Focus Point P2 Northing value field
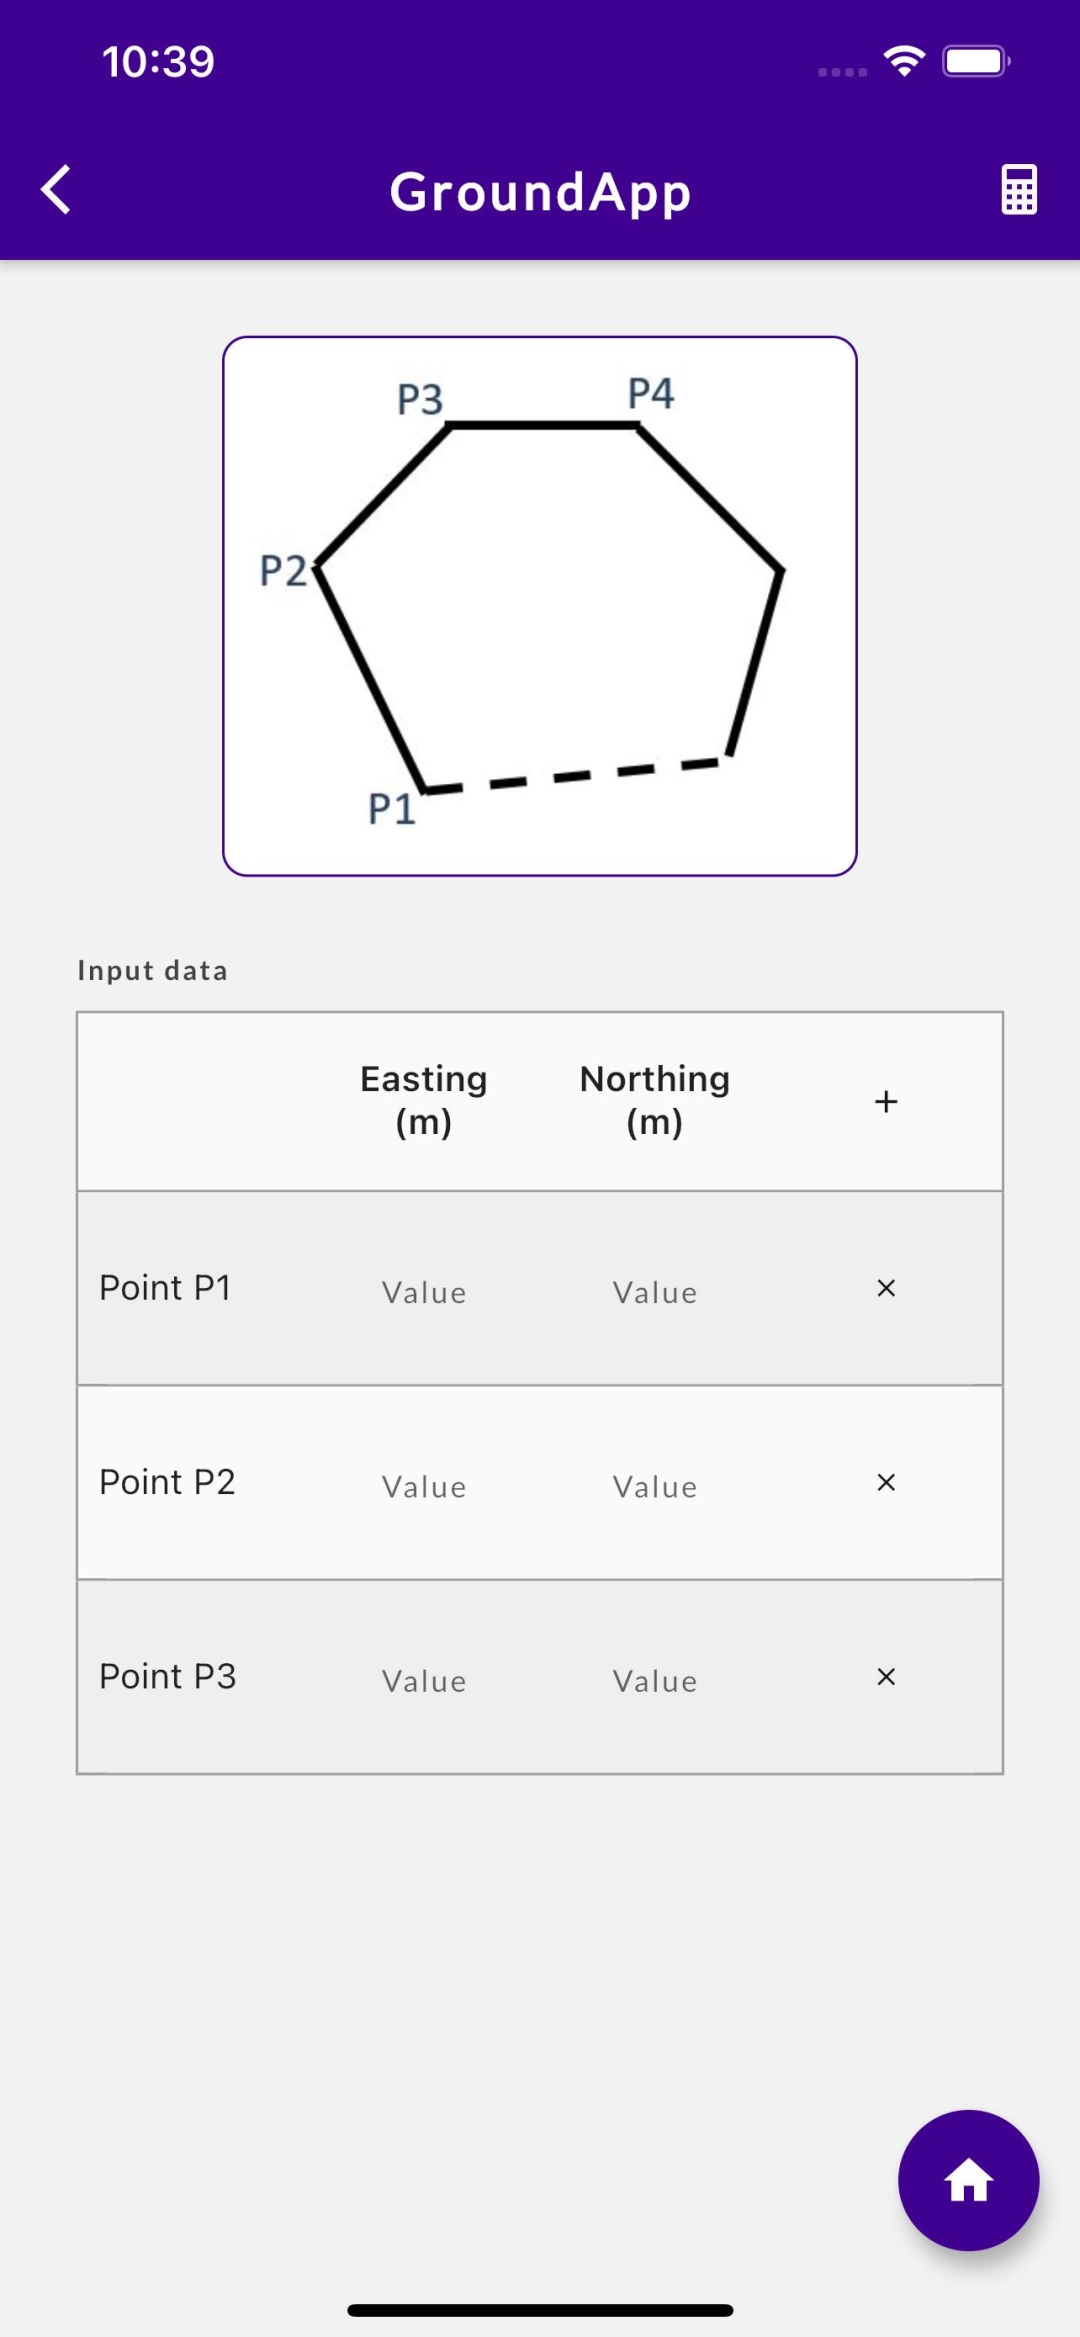This screenshot has width=1080, height=2337. pyautogui.click(x=655, y=1486)
